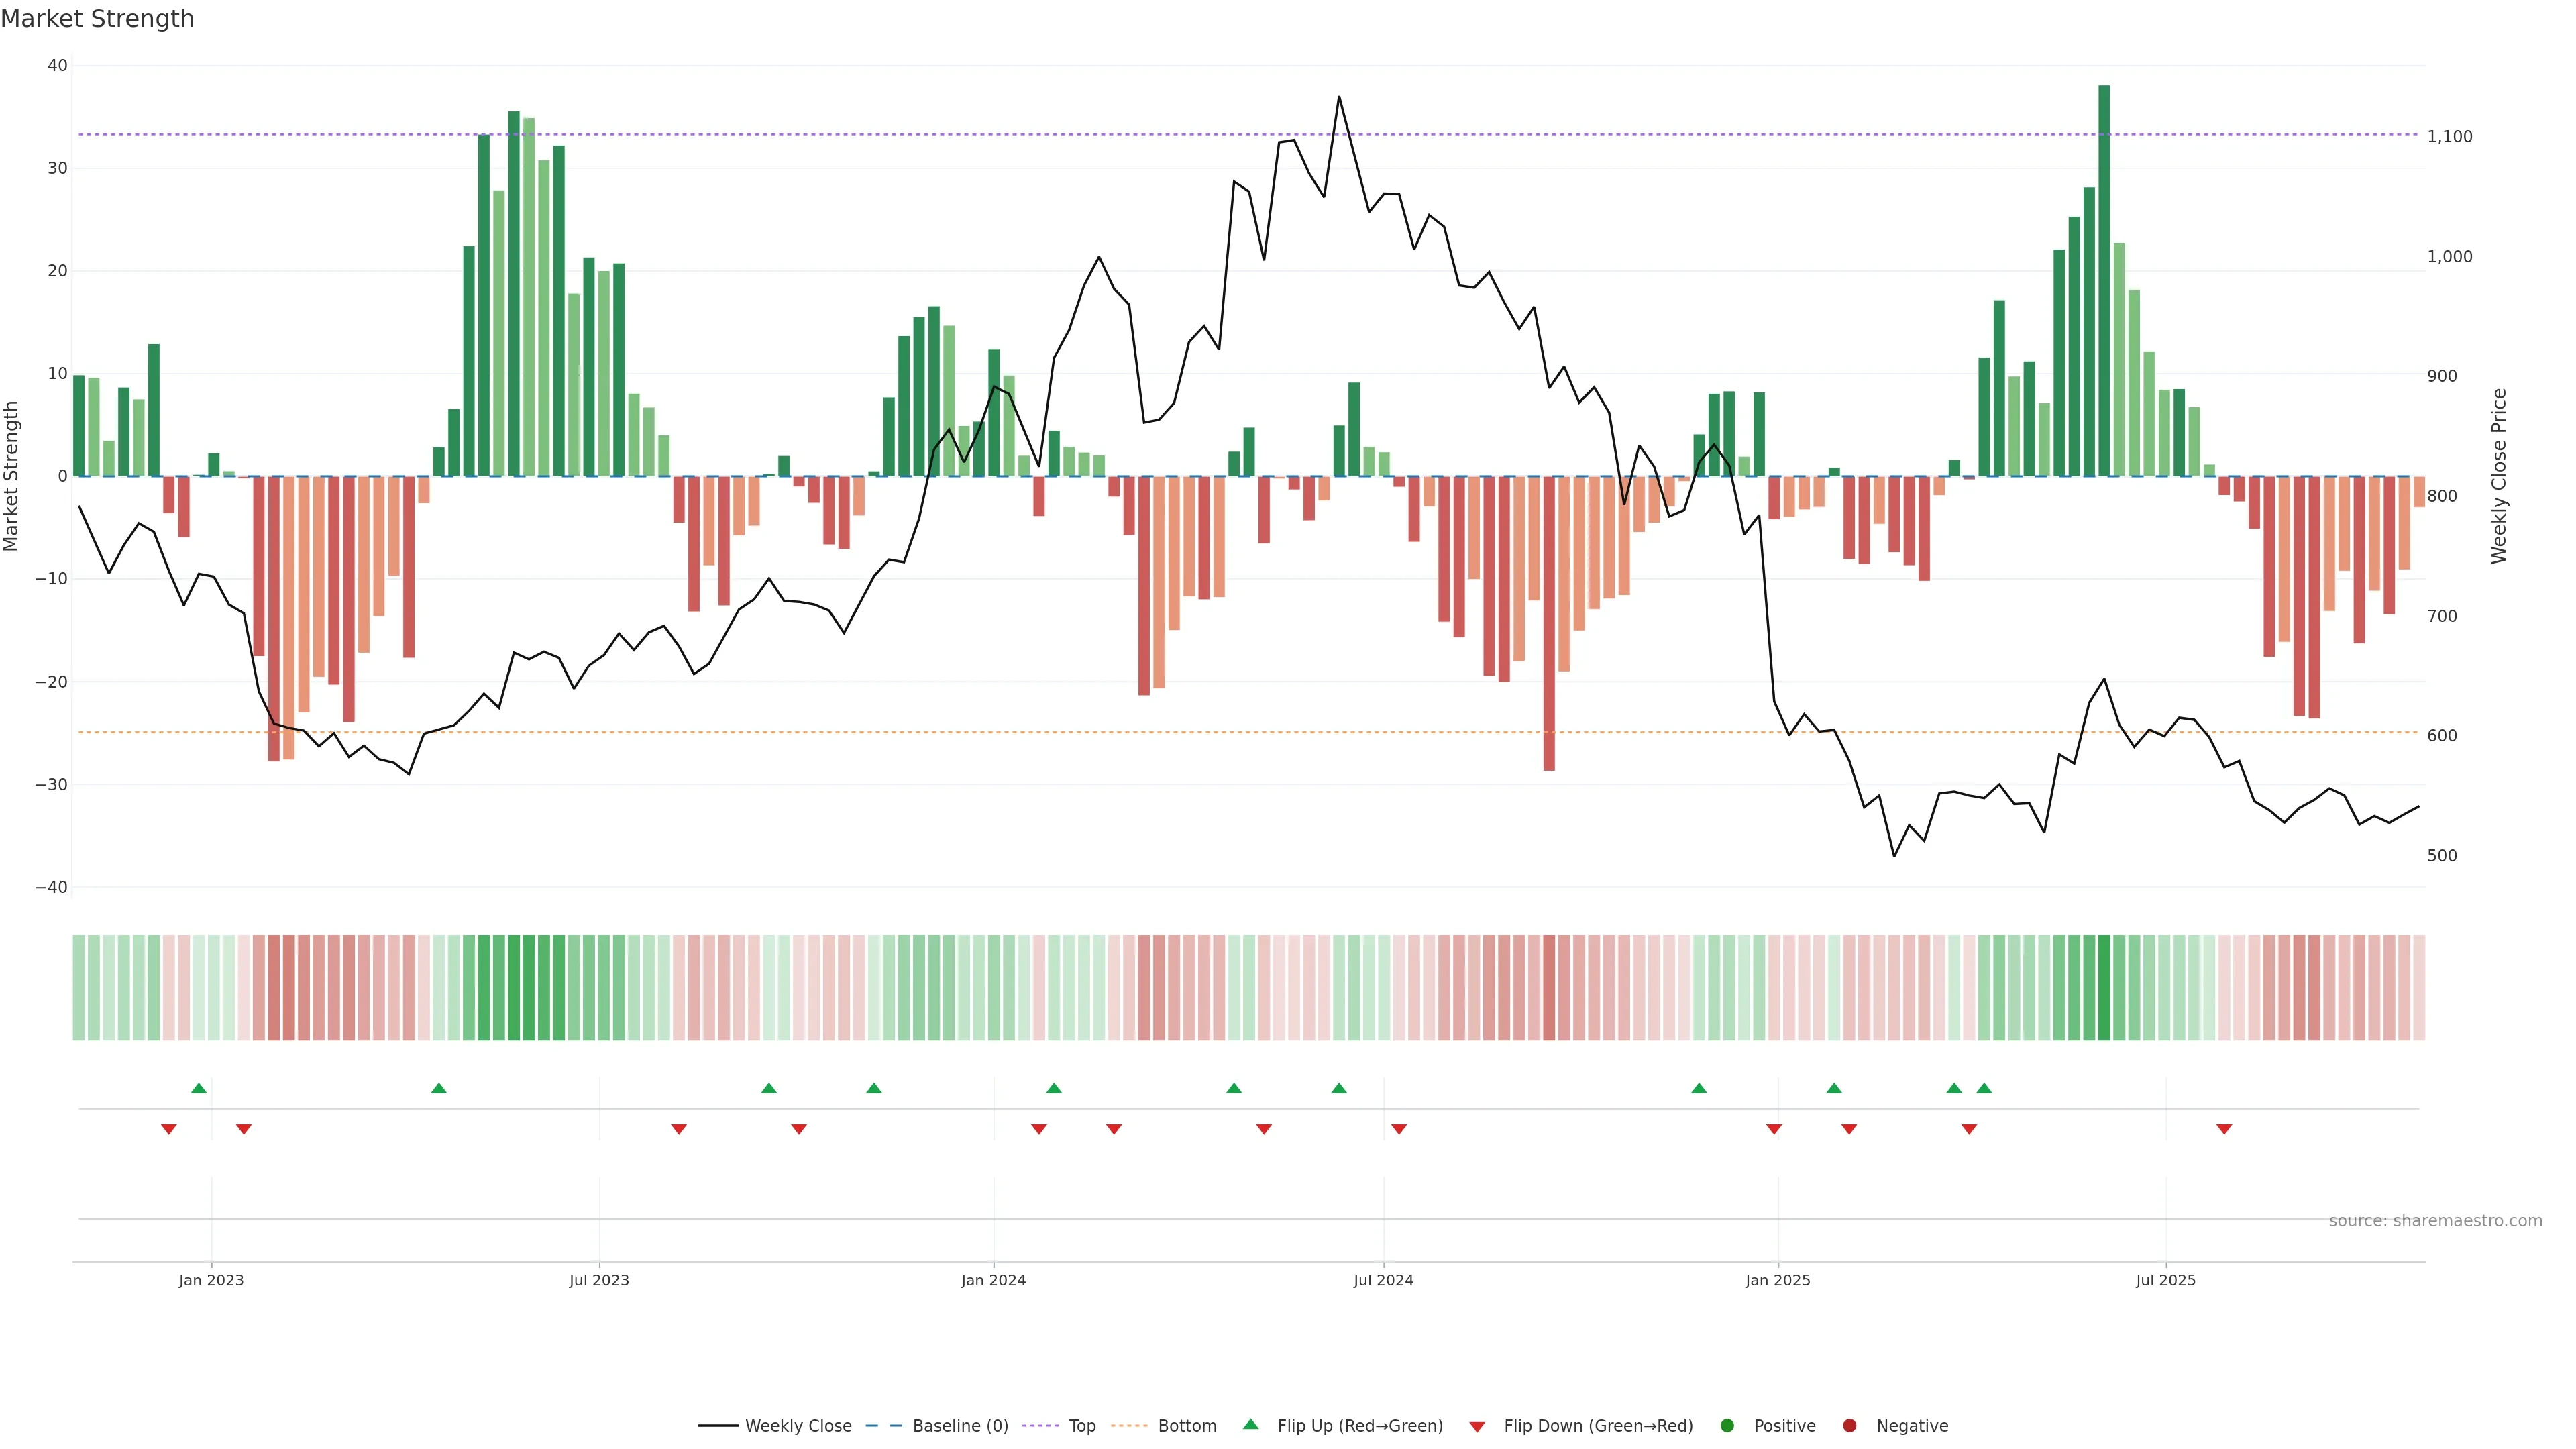
Task: Click the Market Strength y-axis title
Action: (12, 476)
